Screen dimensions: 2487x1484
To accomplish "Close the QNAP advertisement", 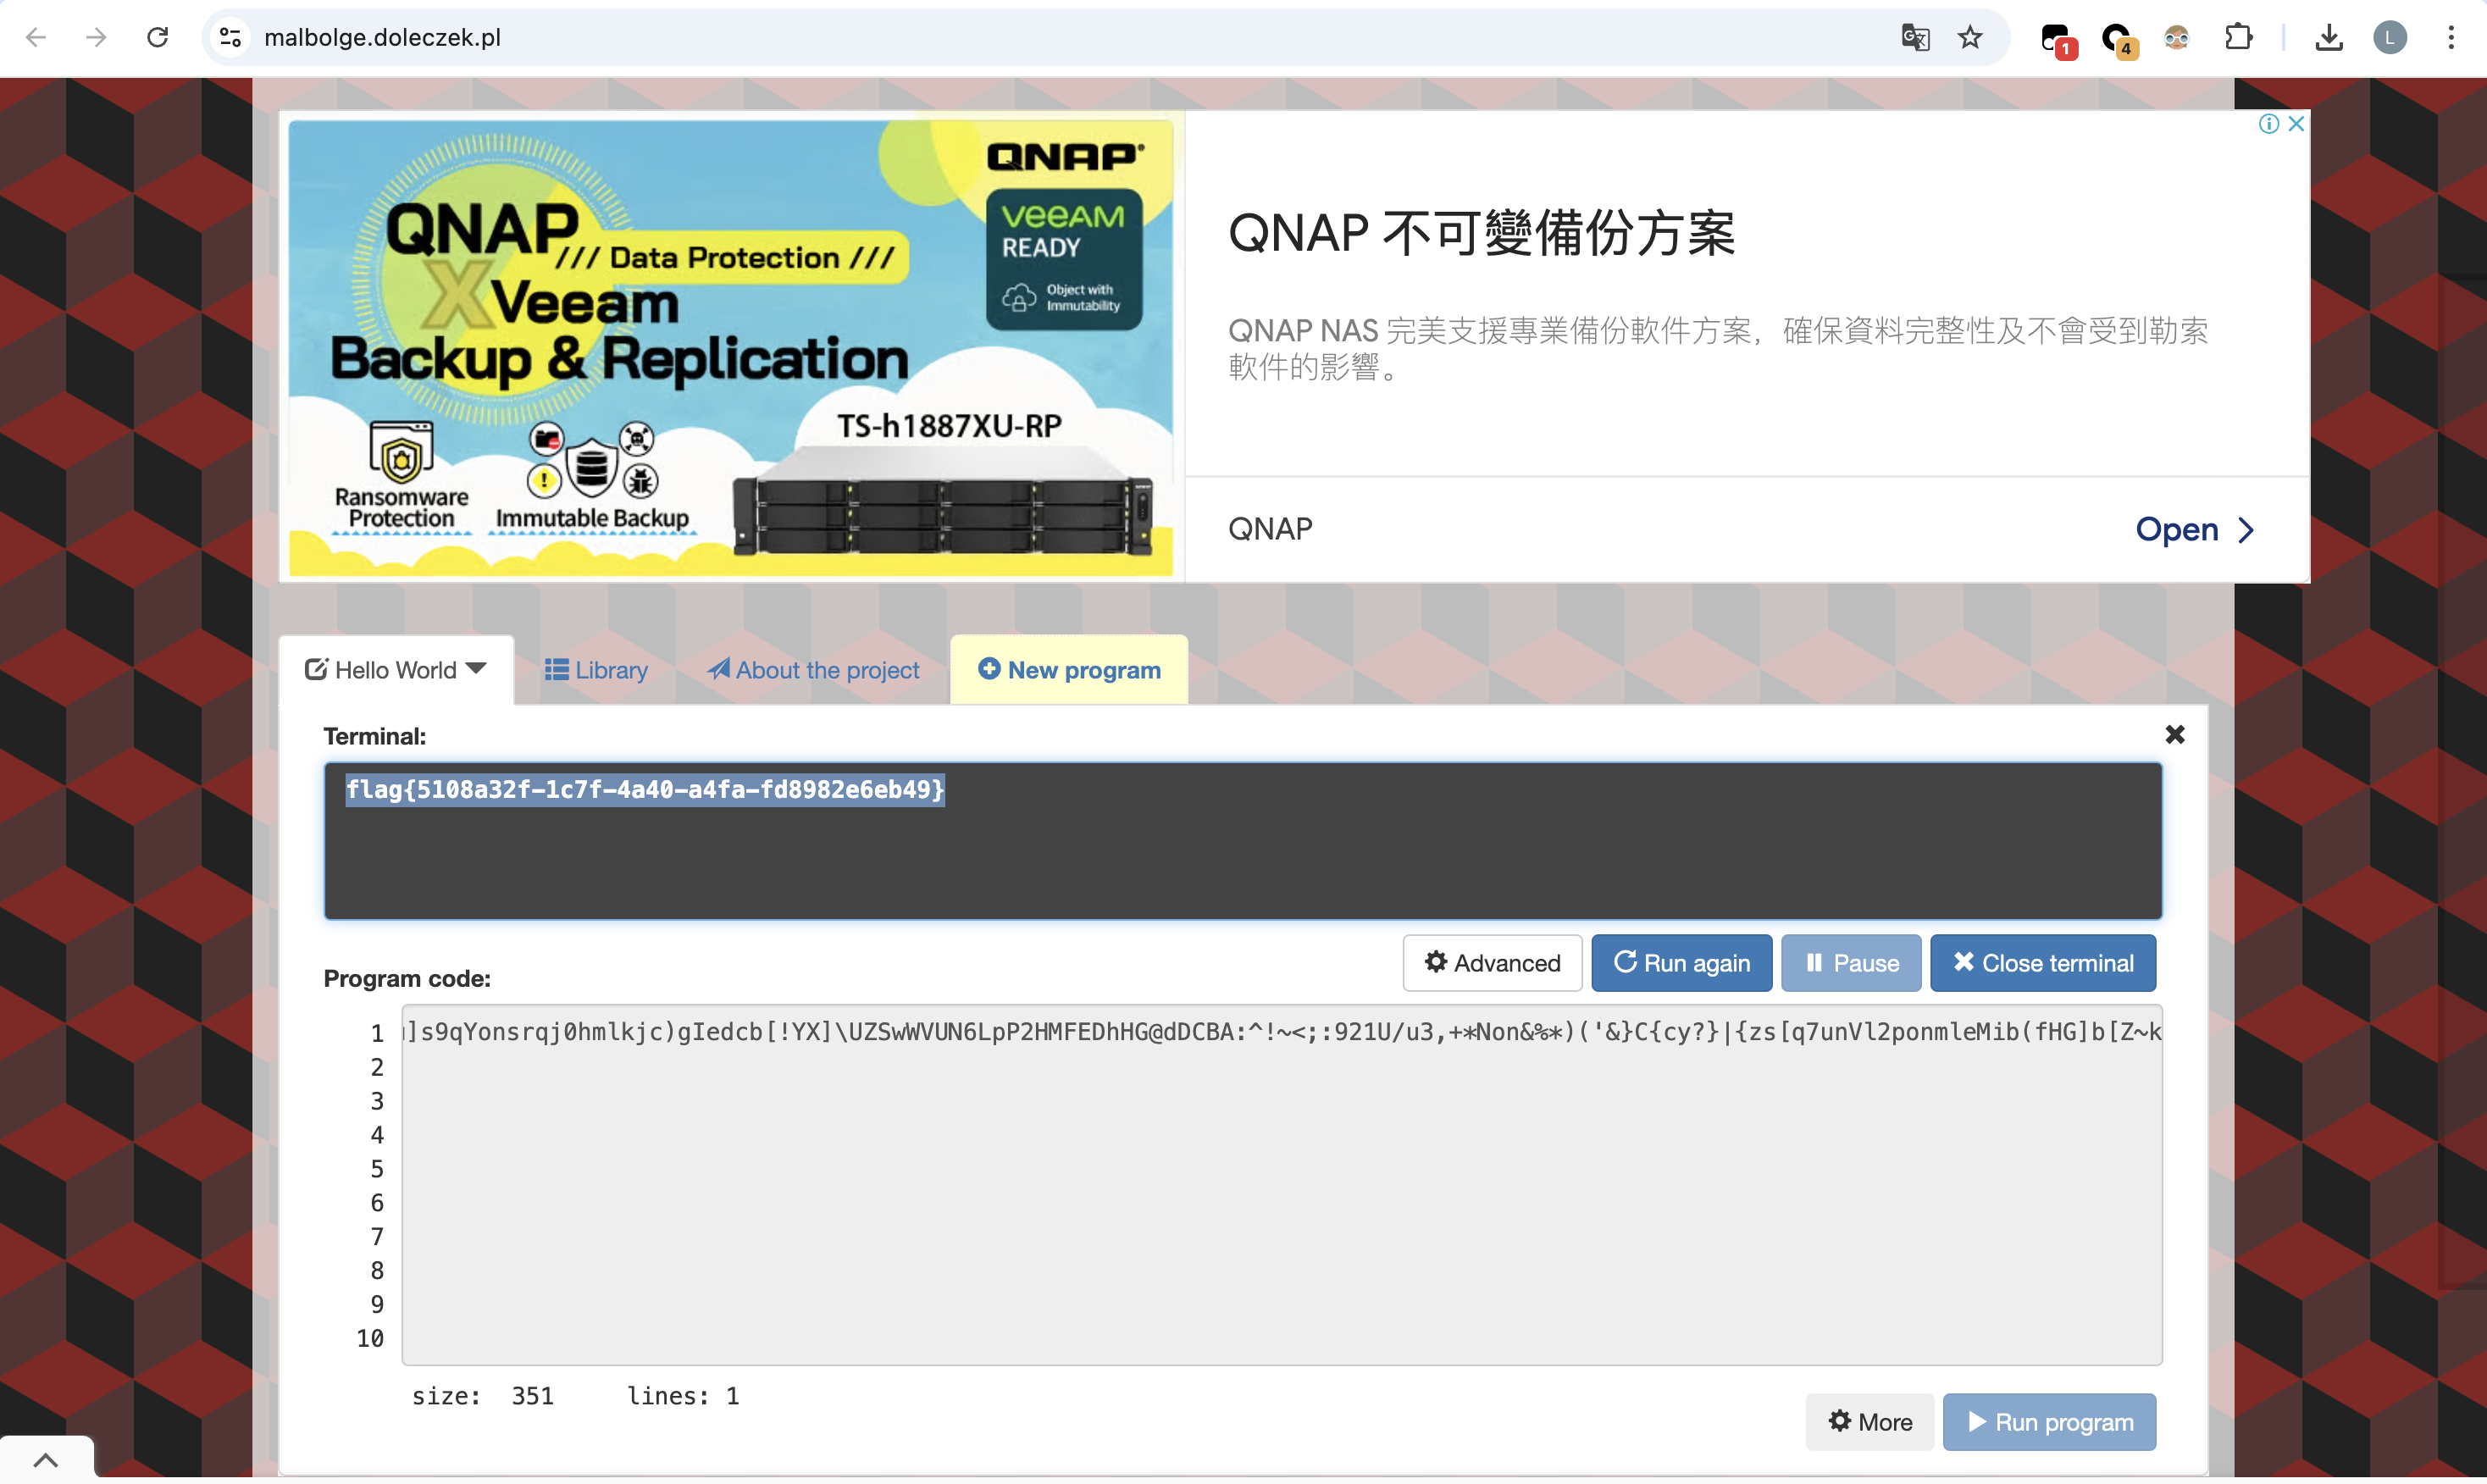I will click(x=2296, y=123).
